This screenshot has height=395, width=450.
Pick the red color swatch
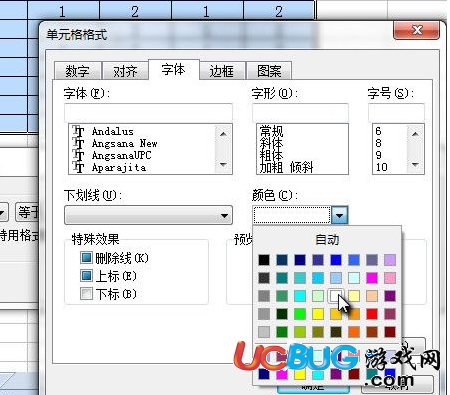[x=372, y=314]
